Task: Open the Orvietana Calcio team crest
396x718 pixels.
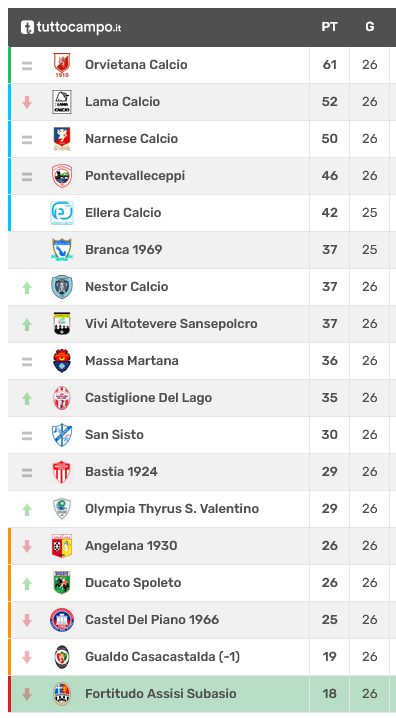Action: click(62, 65)
